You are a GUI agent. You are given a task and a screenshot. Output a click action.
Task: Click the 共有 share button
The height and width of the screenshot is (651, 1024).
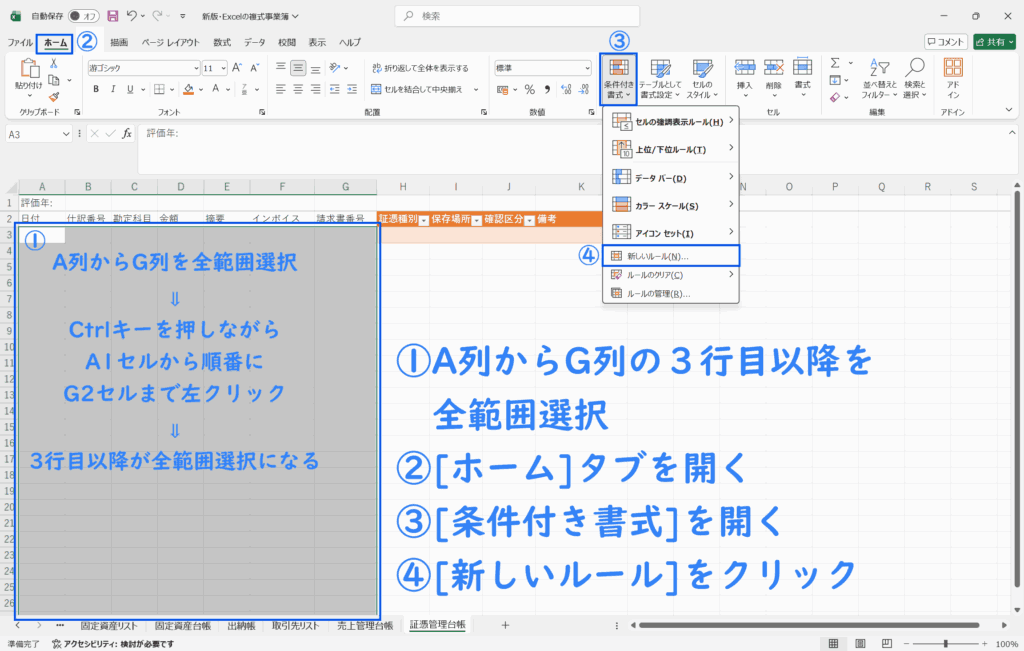coord(993,42)
